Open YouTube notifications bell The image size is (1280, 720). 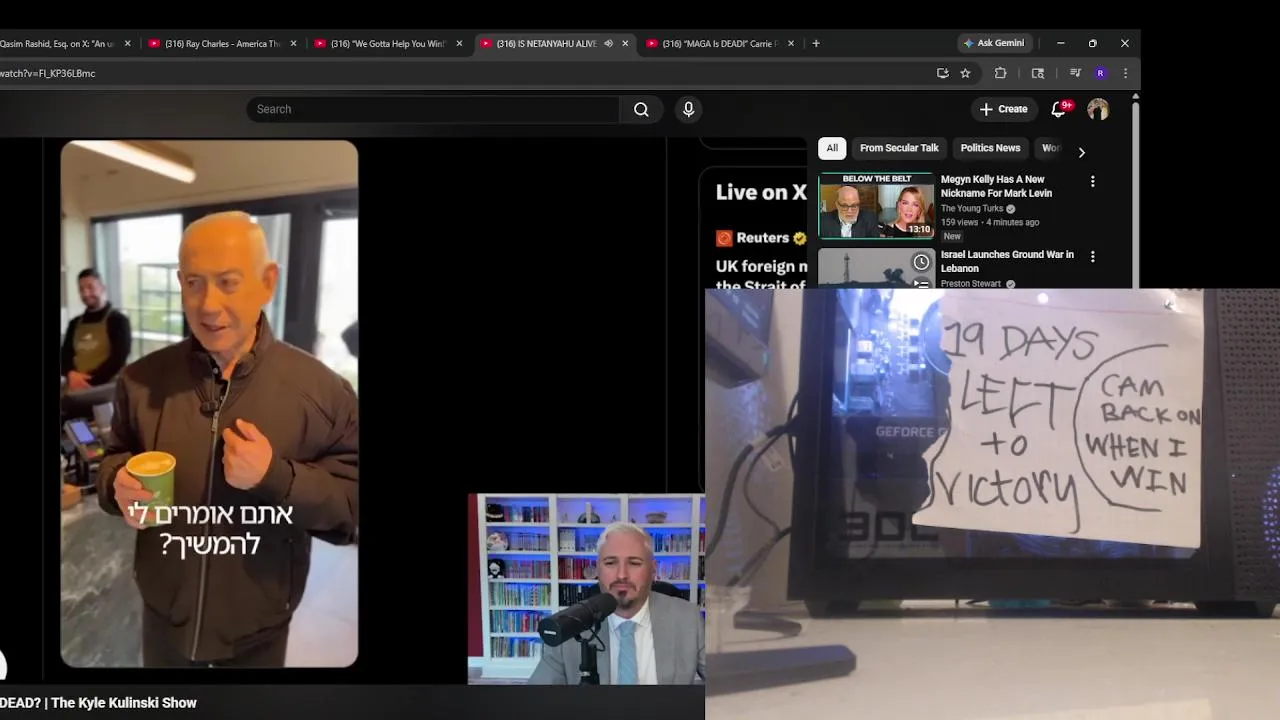pyautogui.click(x=1059, y=109)
